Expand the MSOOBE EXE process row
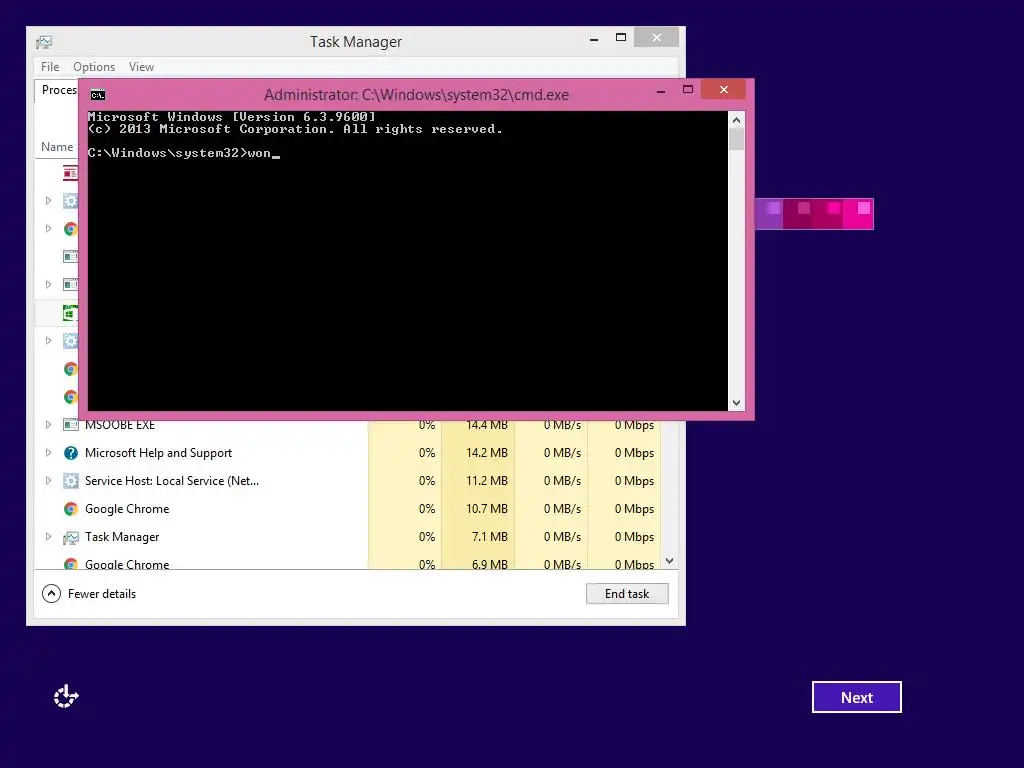The image size is (1024, 768). 48,424
